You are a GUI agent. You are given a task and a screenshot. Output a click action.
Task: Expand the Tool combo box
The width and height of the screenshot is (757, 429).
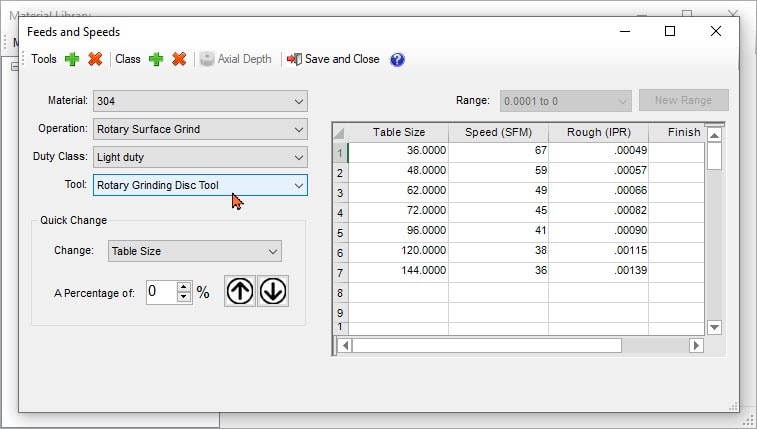point(299,185)
